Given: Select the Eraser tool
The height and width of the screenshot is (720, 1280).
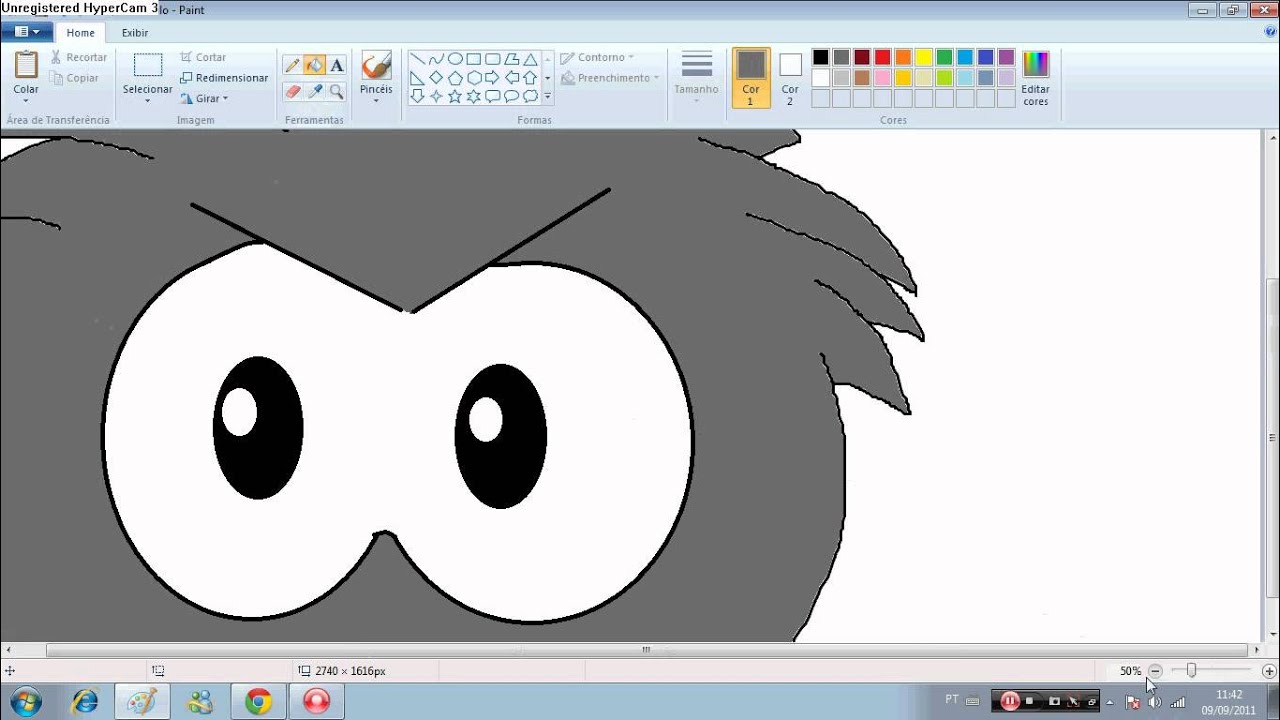Looking at the screenshot, I should click(x=293, y=92).
